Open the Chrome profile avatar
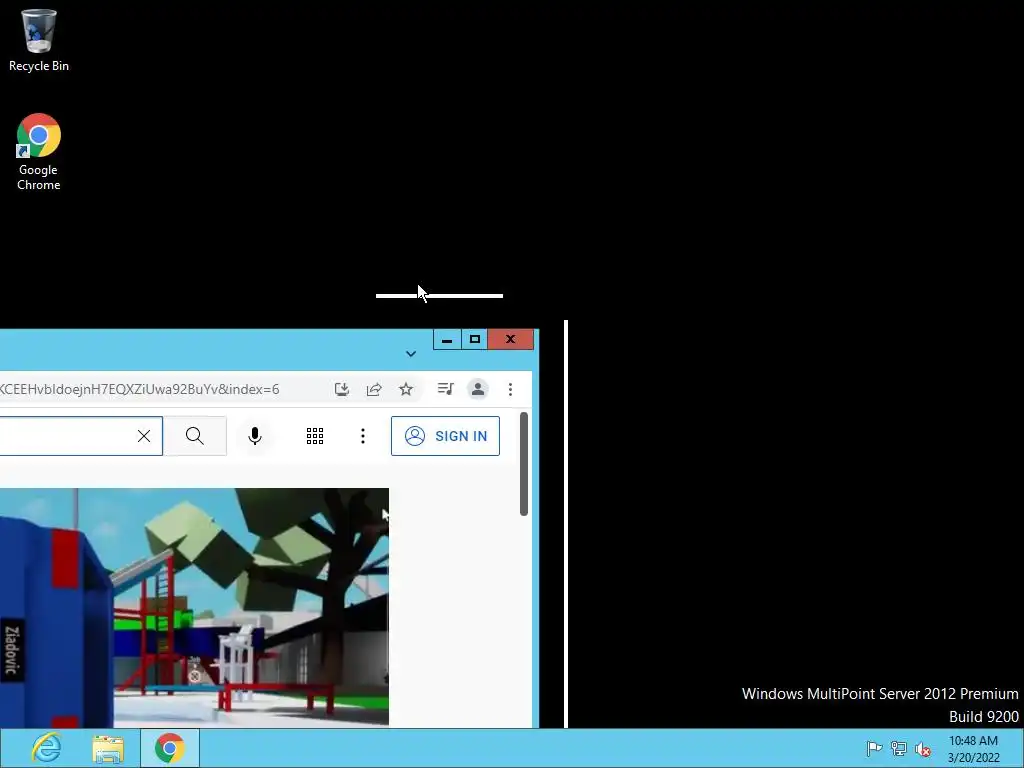 click(x=478, y=389)
